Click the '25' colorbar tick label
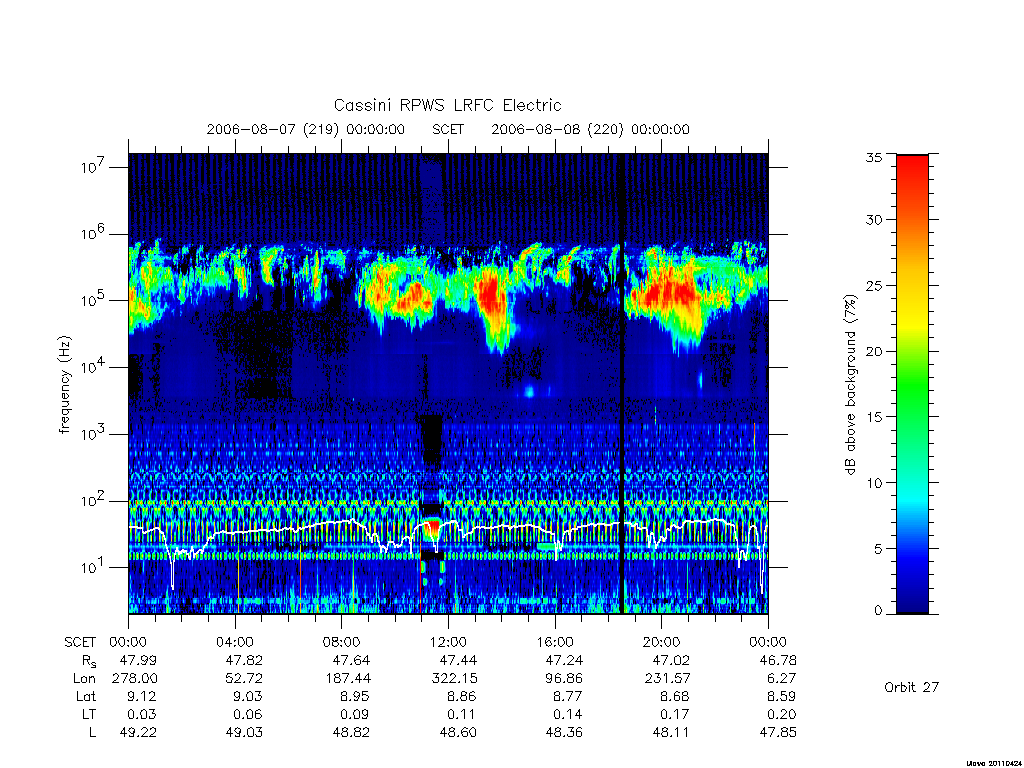This screenshot has width=1024, height=768. tap(874, 285)
